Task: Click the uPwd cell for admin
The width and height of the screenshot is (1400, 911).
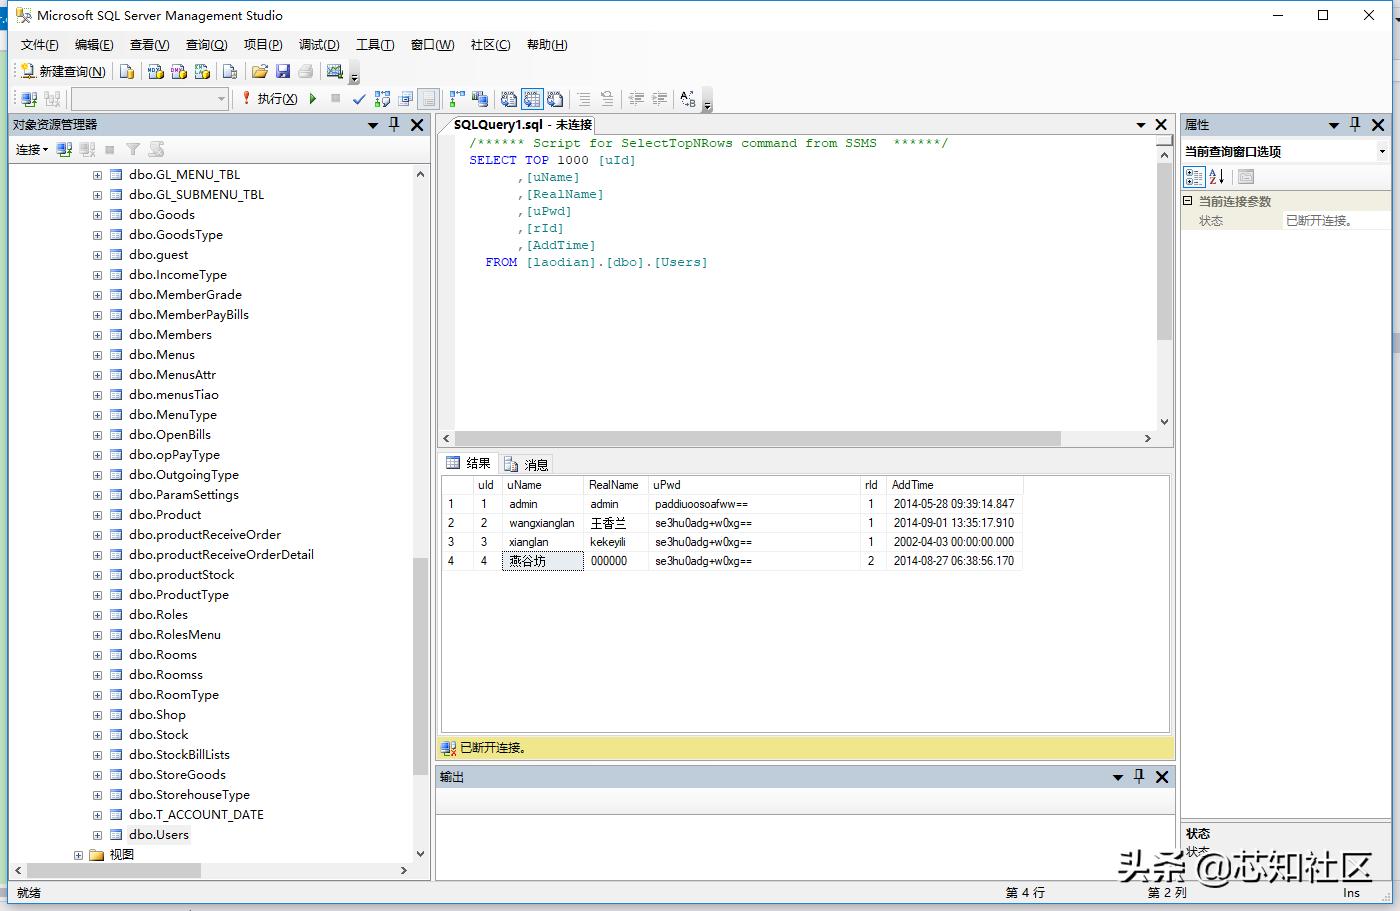Action: coord(701,504)
